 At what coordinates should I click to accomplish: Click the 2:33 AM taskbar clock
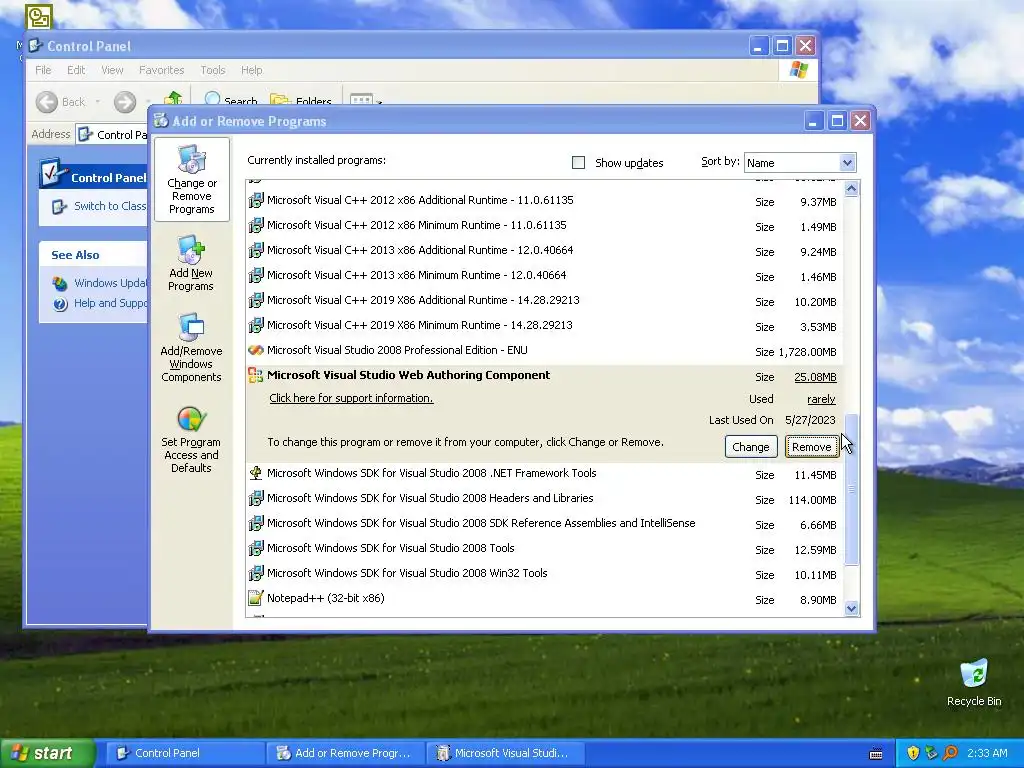coord(987,753)
